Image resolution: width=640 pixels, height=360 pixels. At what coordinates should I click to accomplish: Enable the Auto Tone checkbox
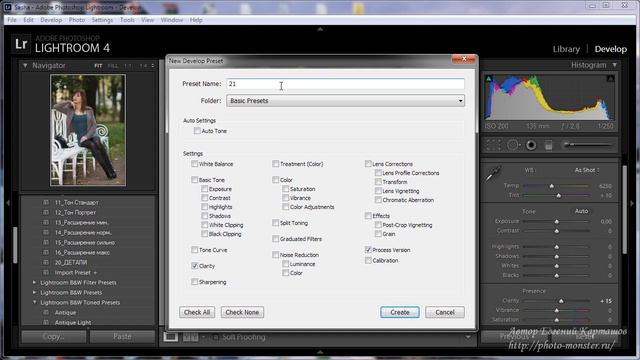[197, 131]
